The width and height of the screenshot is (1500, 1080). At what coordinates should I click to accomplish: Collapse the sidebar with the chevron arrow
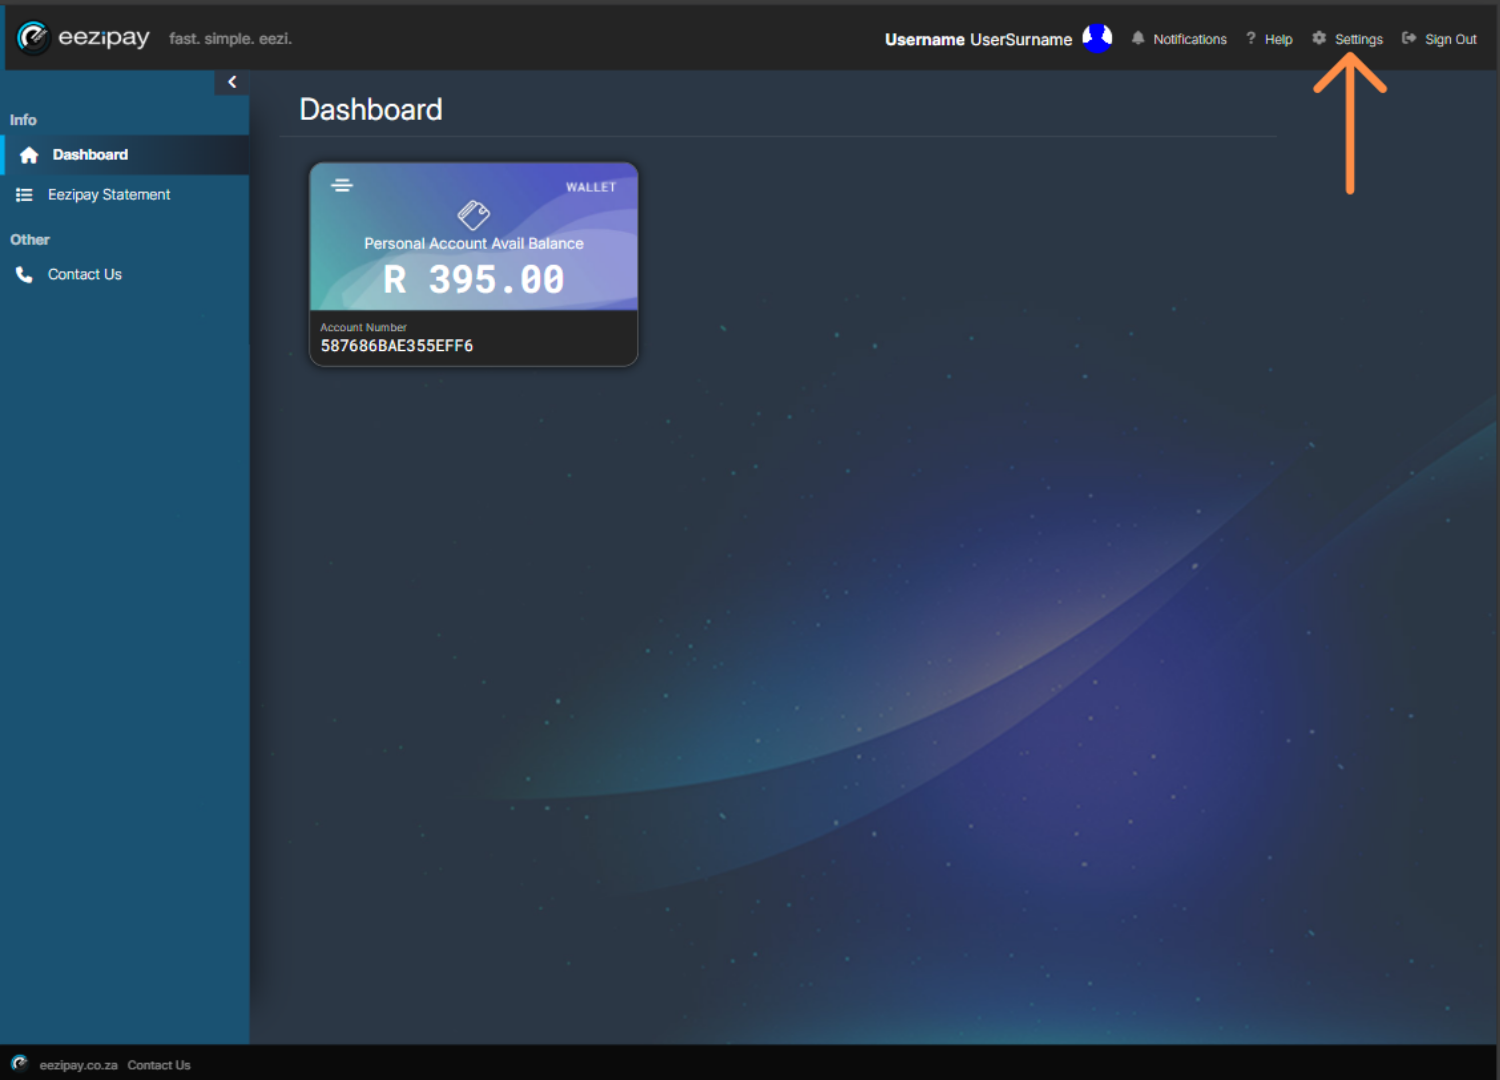232,82
